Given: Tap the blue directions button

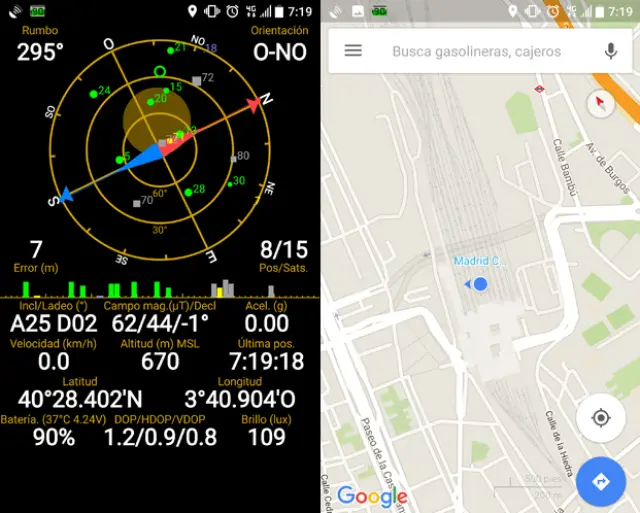Looking at the screenshot, I should coord(600,481).
